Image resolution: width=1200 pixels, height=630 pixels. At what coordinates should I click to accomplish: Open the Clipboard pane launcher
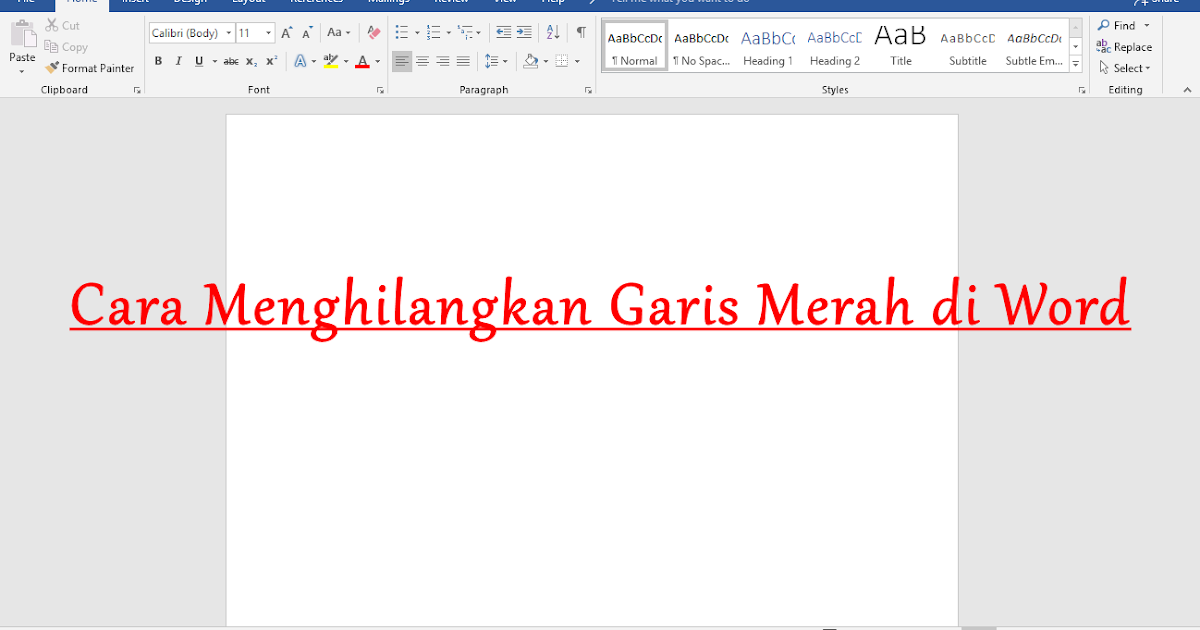[x=137, y=90]
